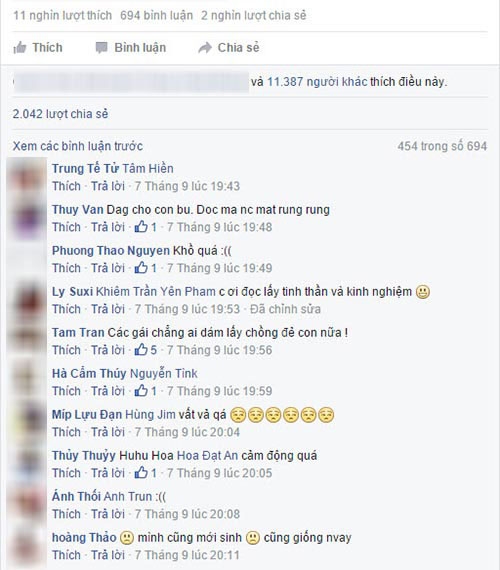Open like count on Thủy Thuỷ's comment
Screen dimensions: 500x570
tap(145, 473)
